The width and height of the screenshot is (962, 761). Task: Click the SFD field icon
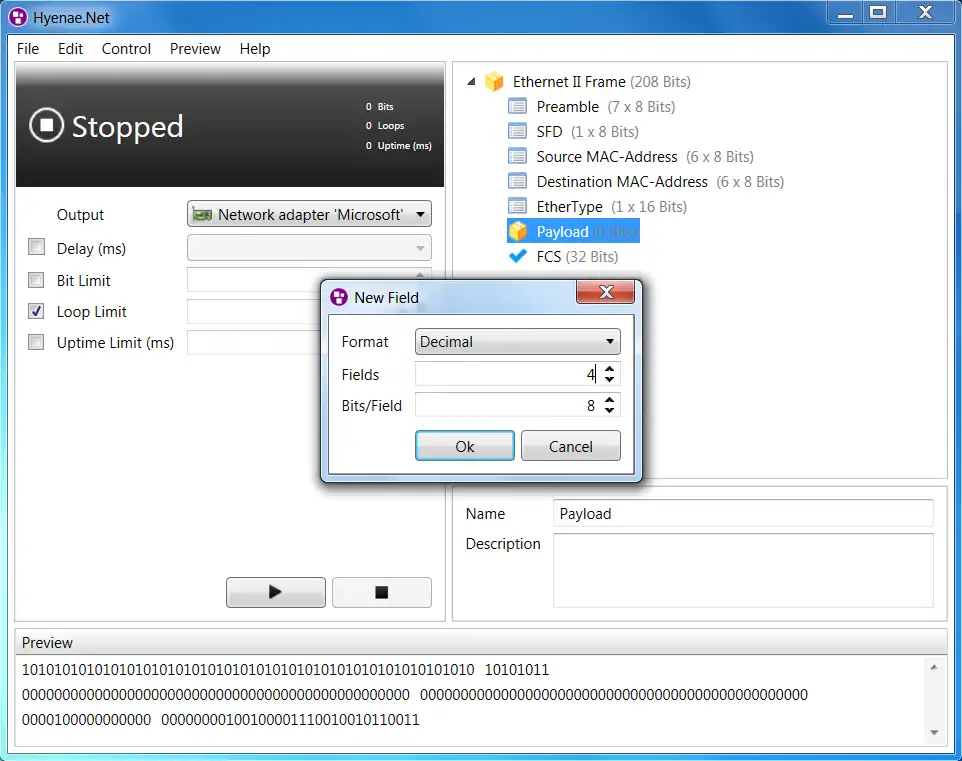click(x=517, y=131)
